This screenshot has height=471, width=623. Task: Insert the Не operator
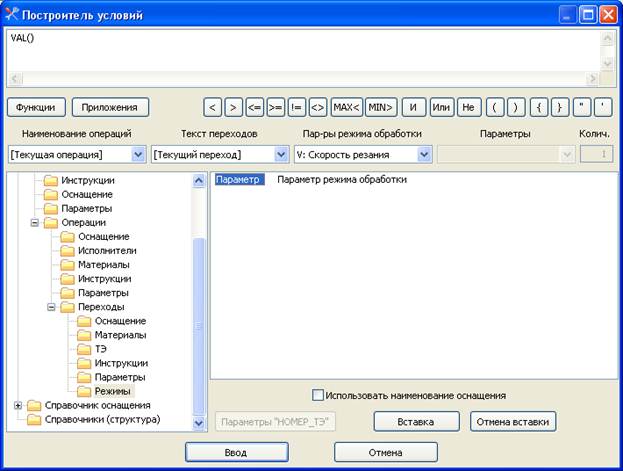[469, 107]
